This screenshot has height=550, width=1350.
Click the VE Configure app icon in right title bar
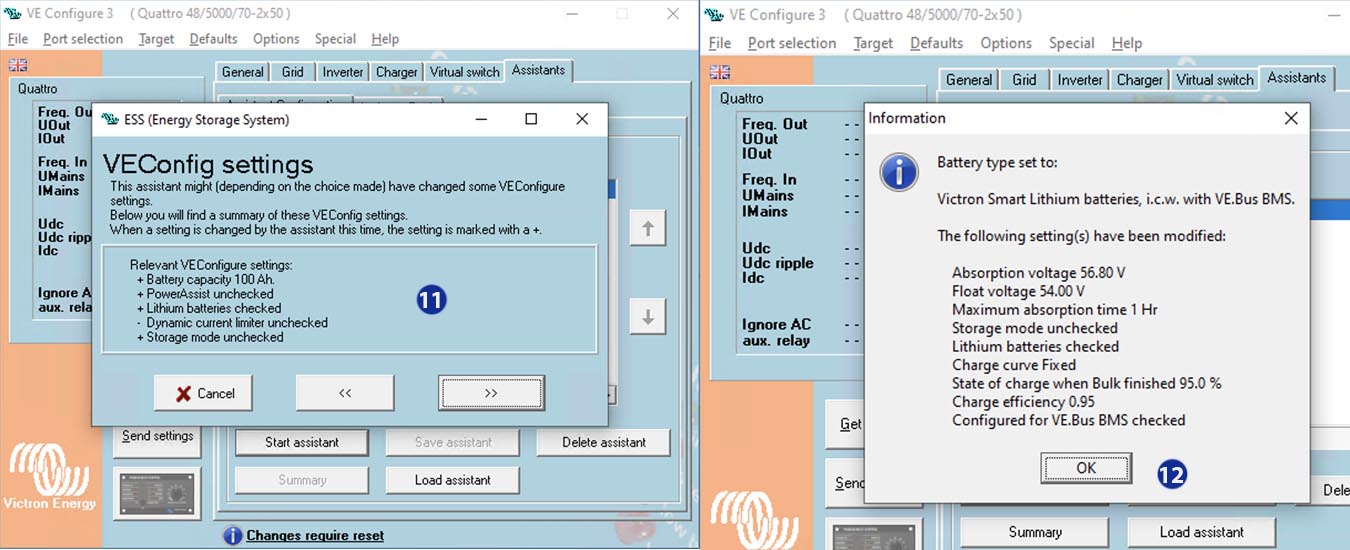tap(714, 15)
